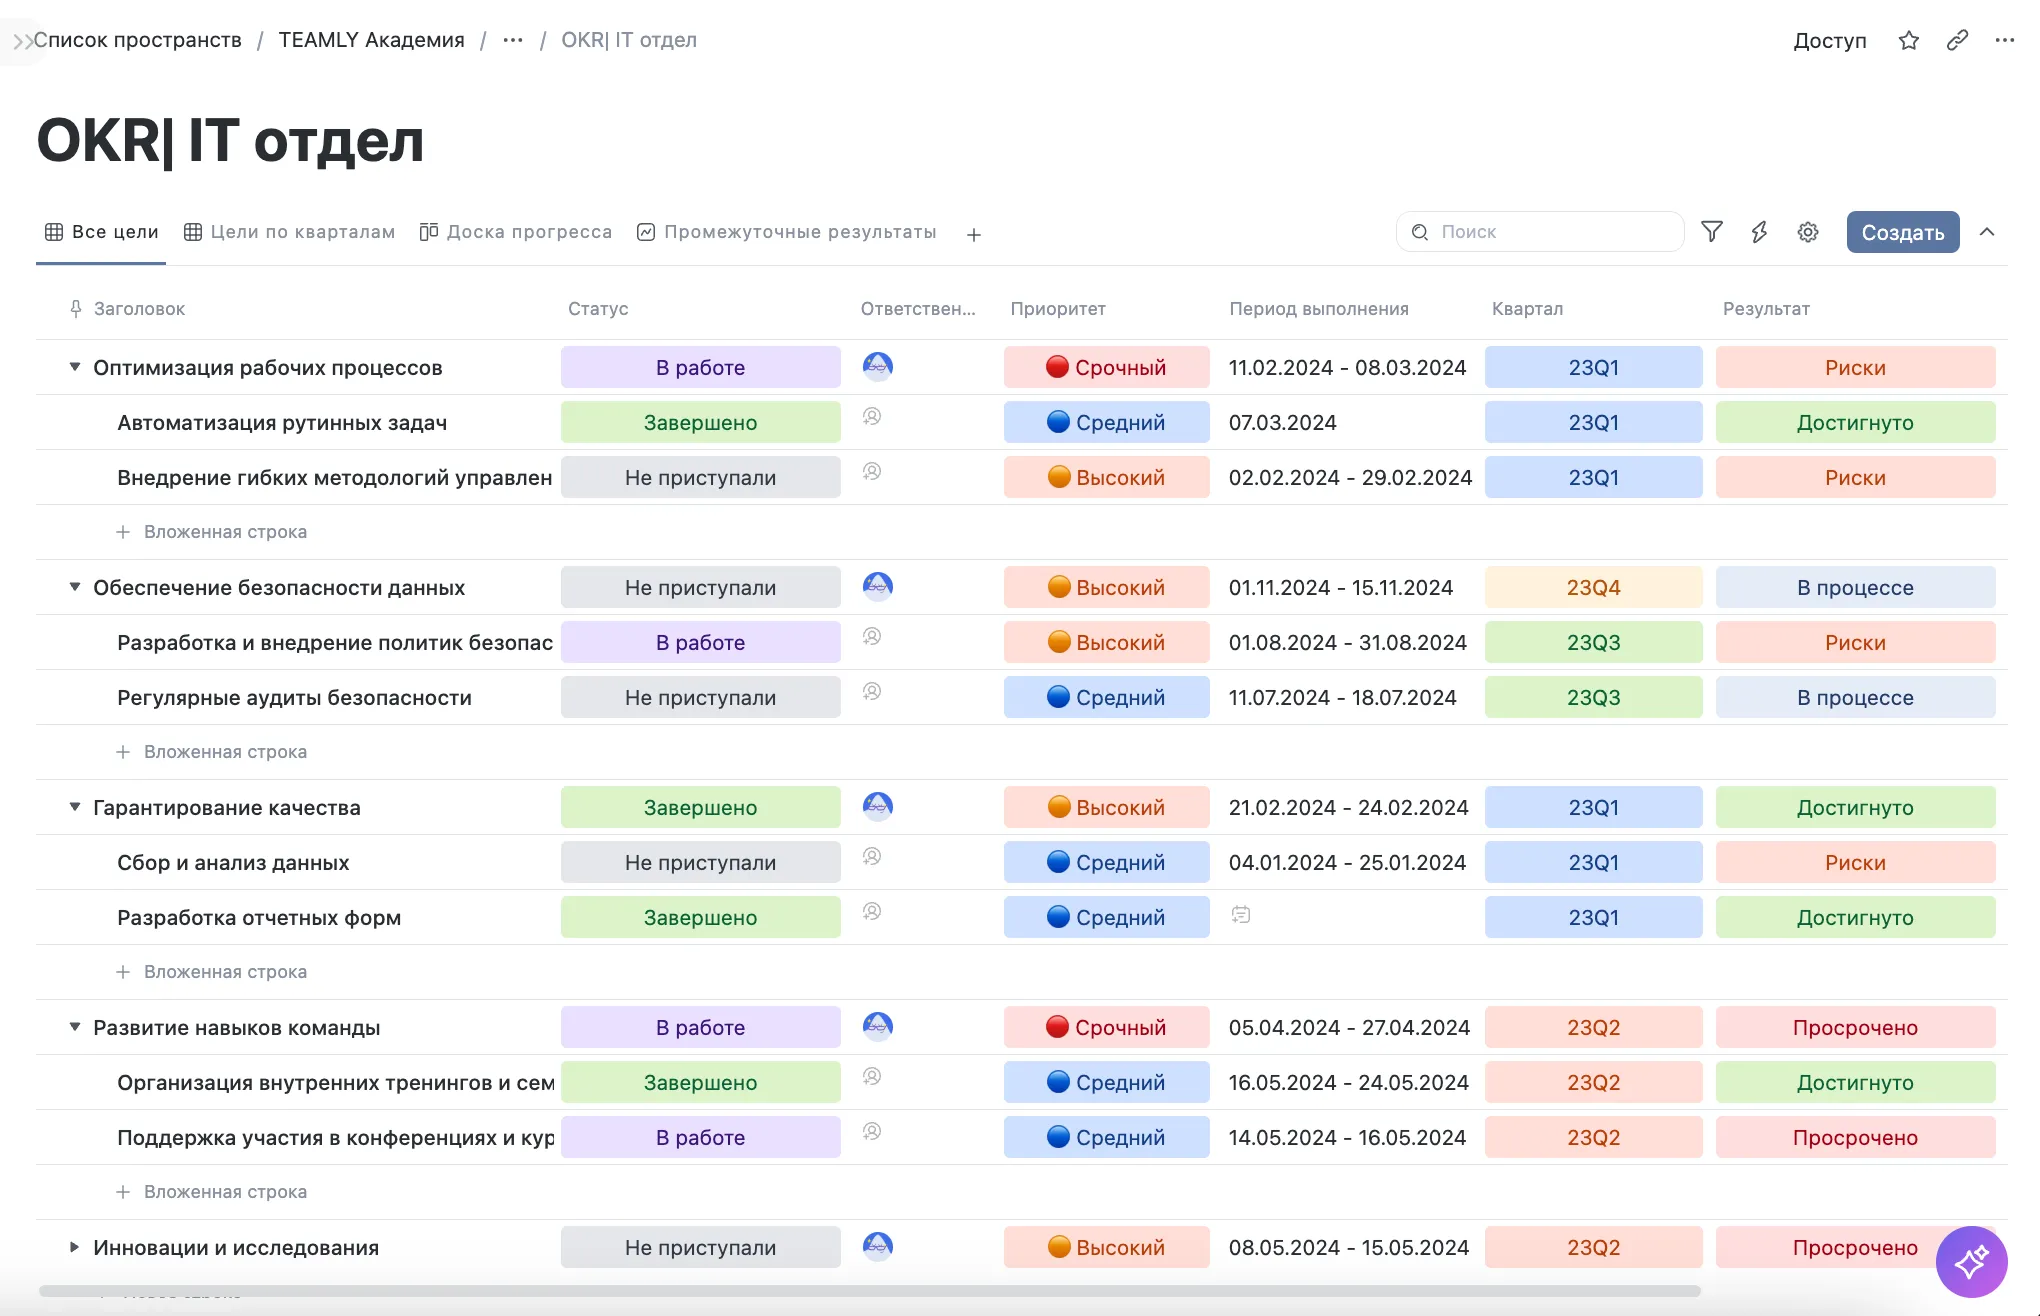Assign responsible person for Регулярные аудиты безопасности
This screenshot has height=1316, width=2040.
872,691
